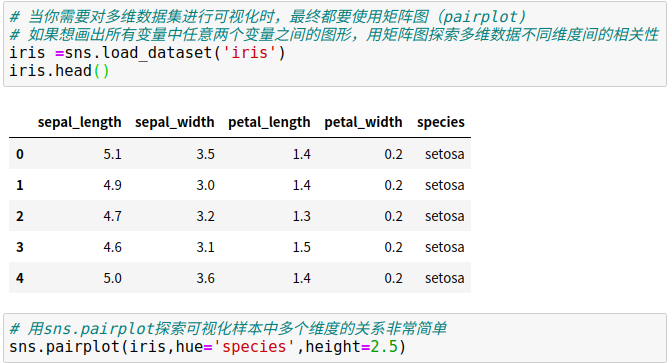Click sepal_length value 5.1

coord(112,154)
